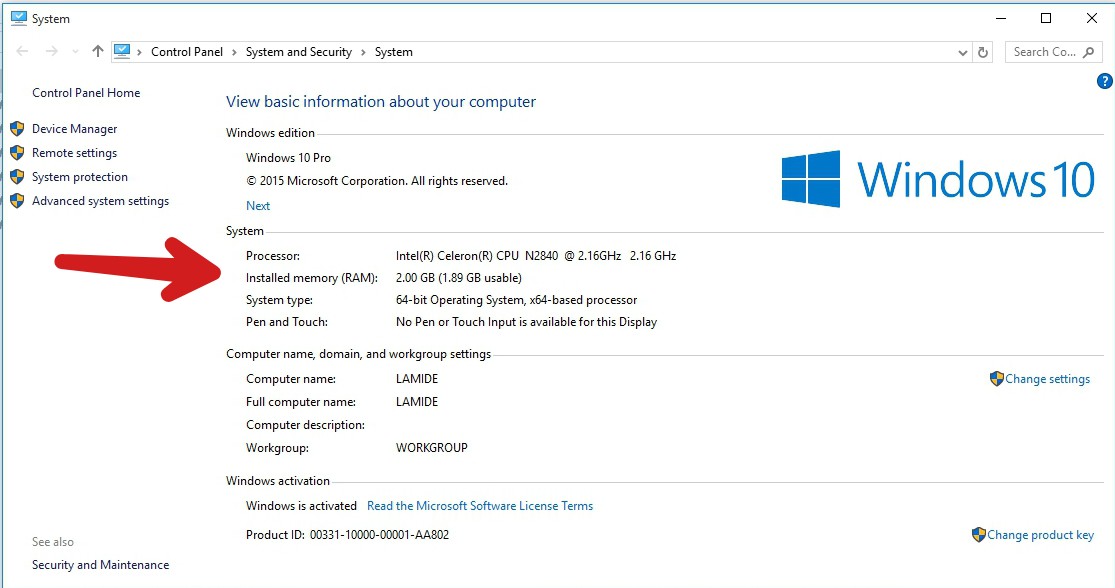
Task: Click the computer icon in the address bar
Action: tap(122, 51)
